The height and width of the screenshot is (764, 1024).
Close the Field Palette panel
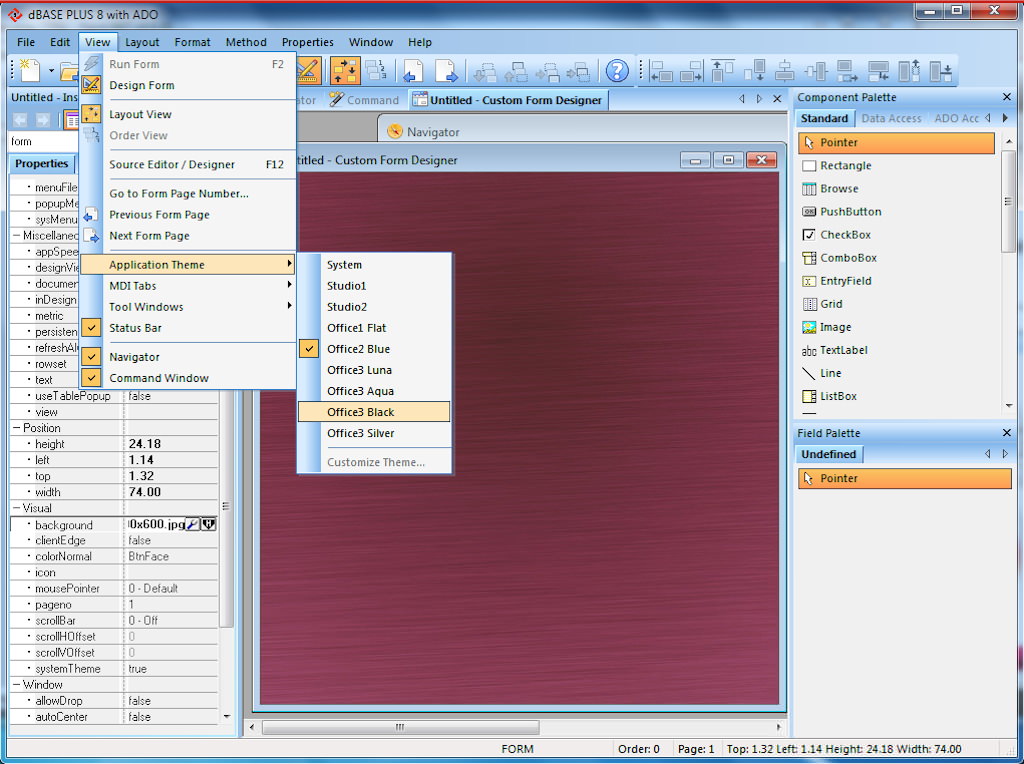tap(1006, 433)
